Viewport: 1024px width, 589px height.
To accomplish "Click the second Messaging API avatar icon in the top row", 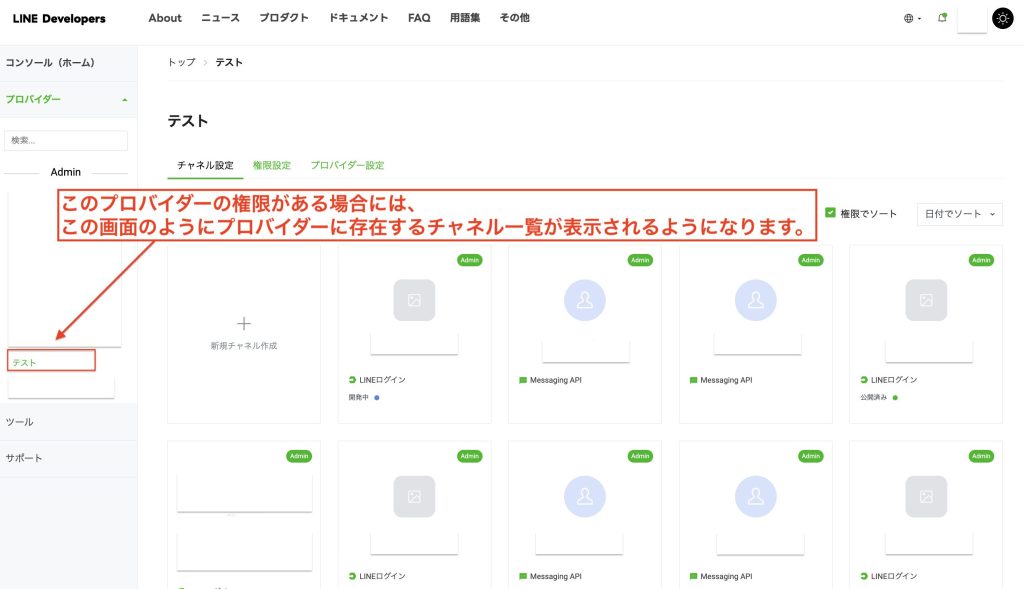I will [755, 300].
